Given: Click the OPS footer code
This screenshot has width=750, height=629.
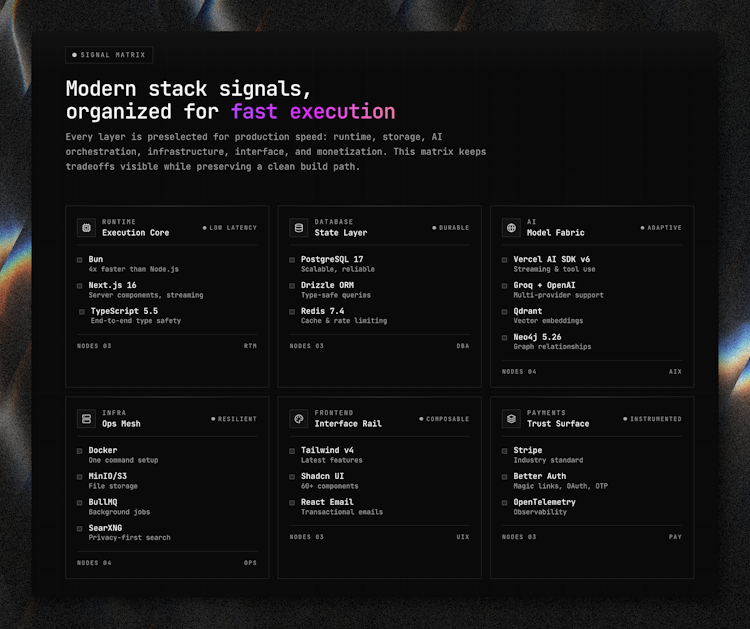Looking at the screenshot, I should pos(250,563).
